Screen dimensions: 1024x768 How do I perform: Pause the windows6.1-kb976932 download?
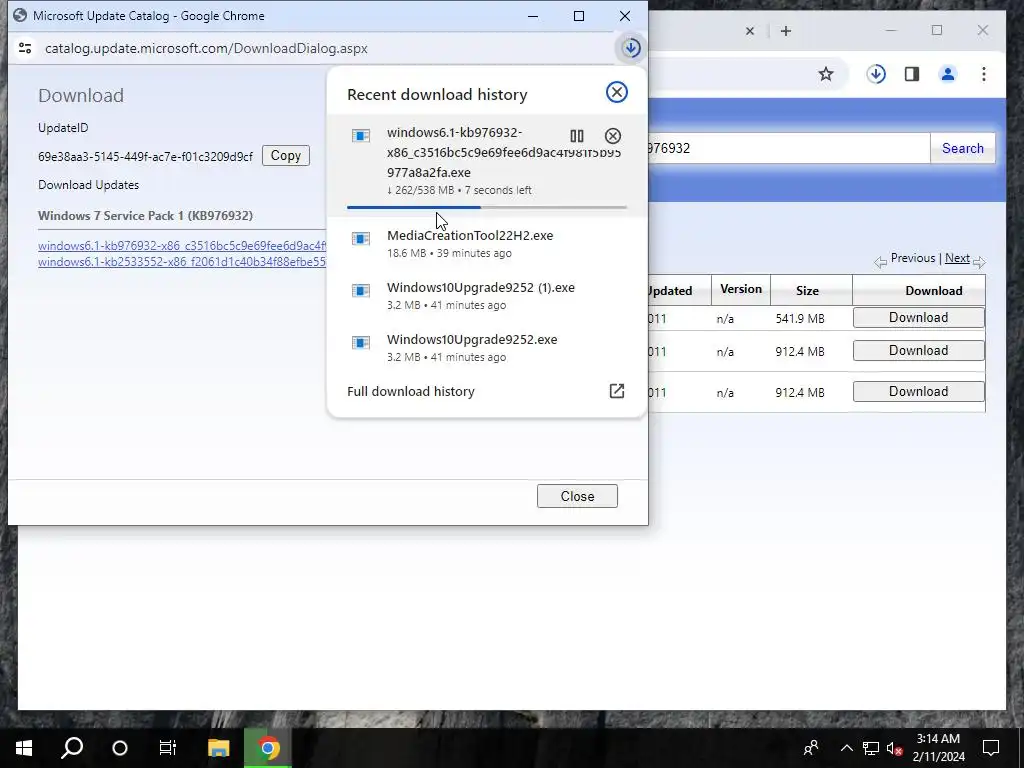[577, 136]
